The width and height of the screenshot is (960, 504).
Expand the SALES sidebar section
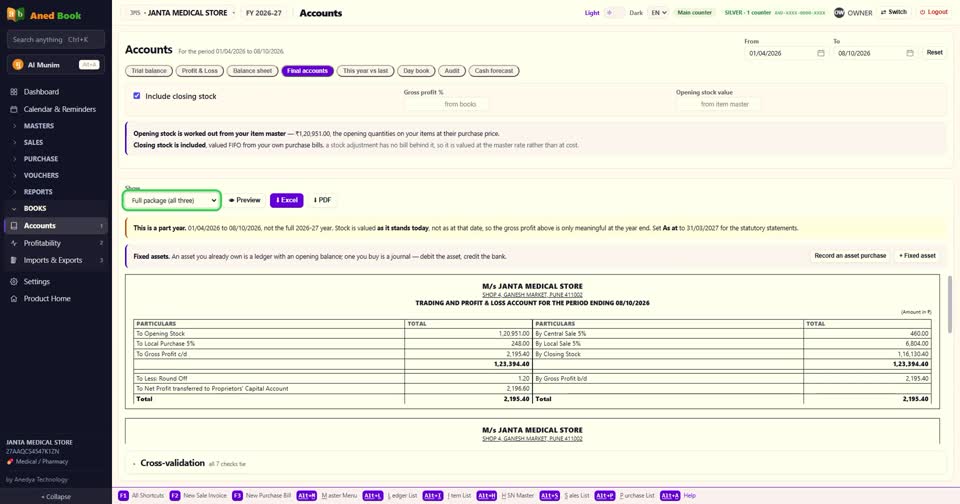(x=55, y=142)
